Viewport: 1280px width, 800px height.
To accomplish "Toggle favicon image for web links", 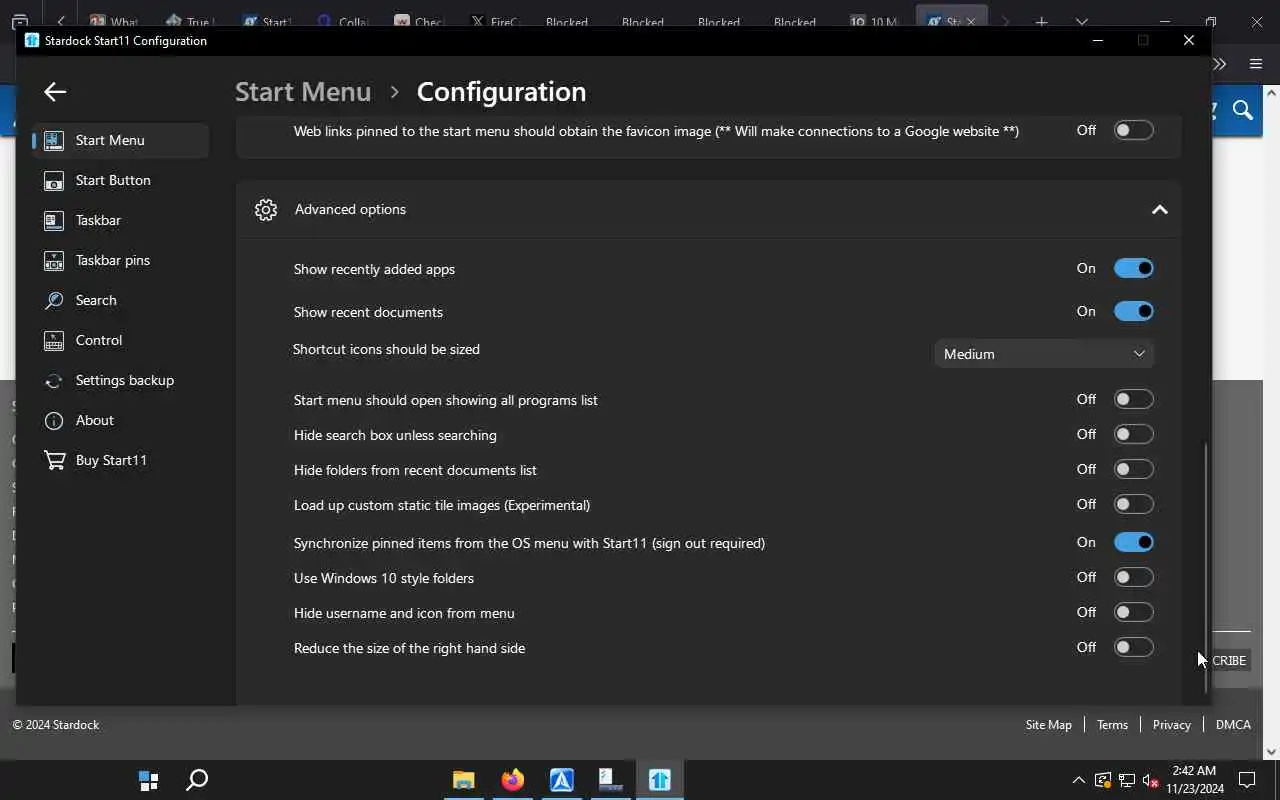I will tap(1133, 130).
